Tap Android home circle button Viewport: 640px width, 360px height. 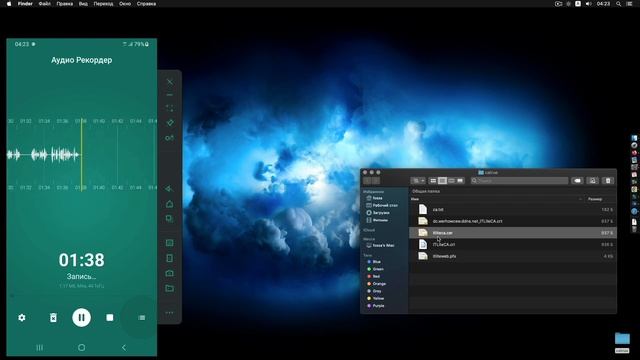[x=82, y=347]
